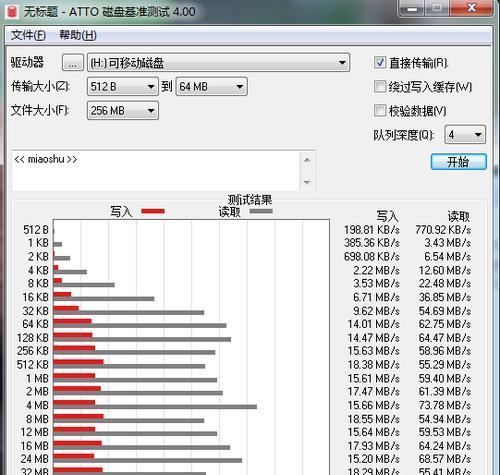
Task: Expand the 64 MB maximum transfer size dropdown
Action: [211, 87]
